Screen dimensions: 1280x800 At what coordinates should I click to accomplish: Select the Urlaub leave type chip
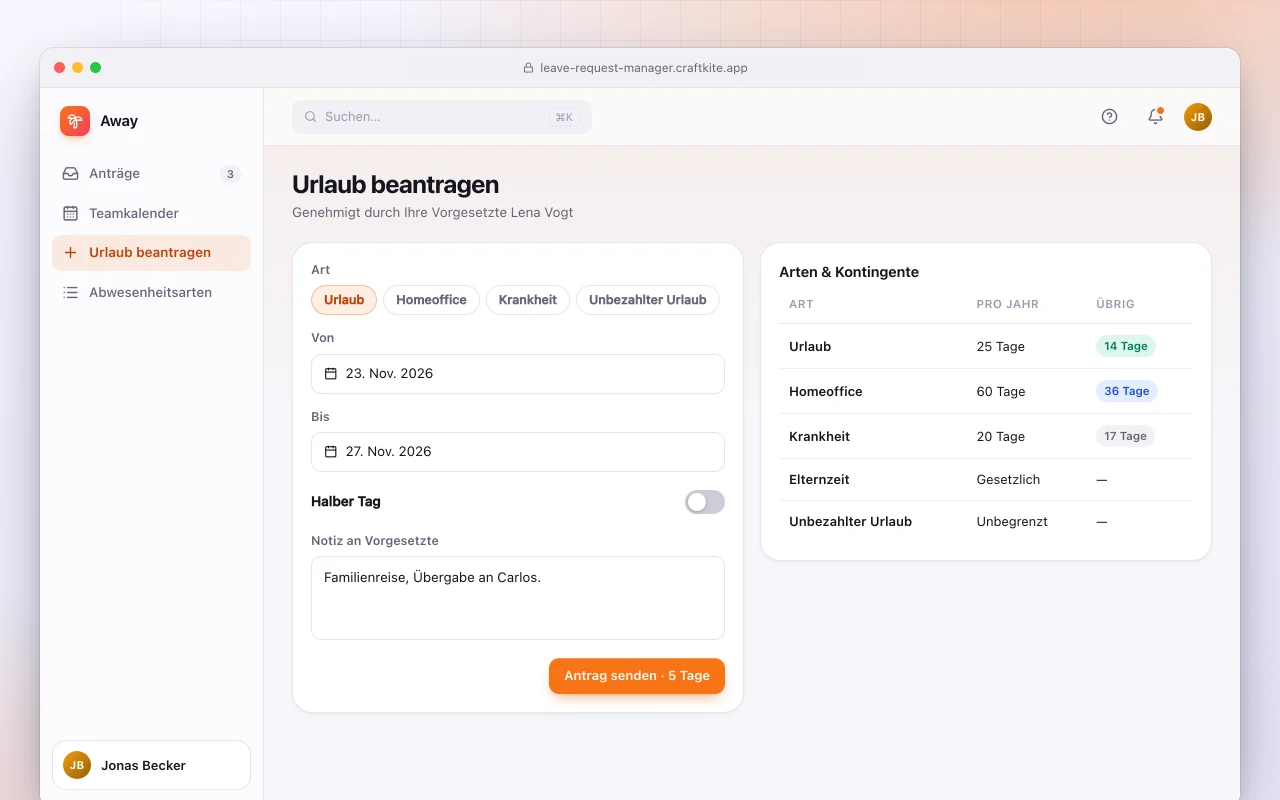pyautogui.click(x=344, y=300)
